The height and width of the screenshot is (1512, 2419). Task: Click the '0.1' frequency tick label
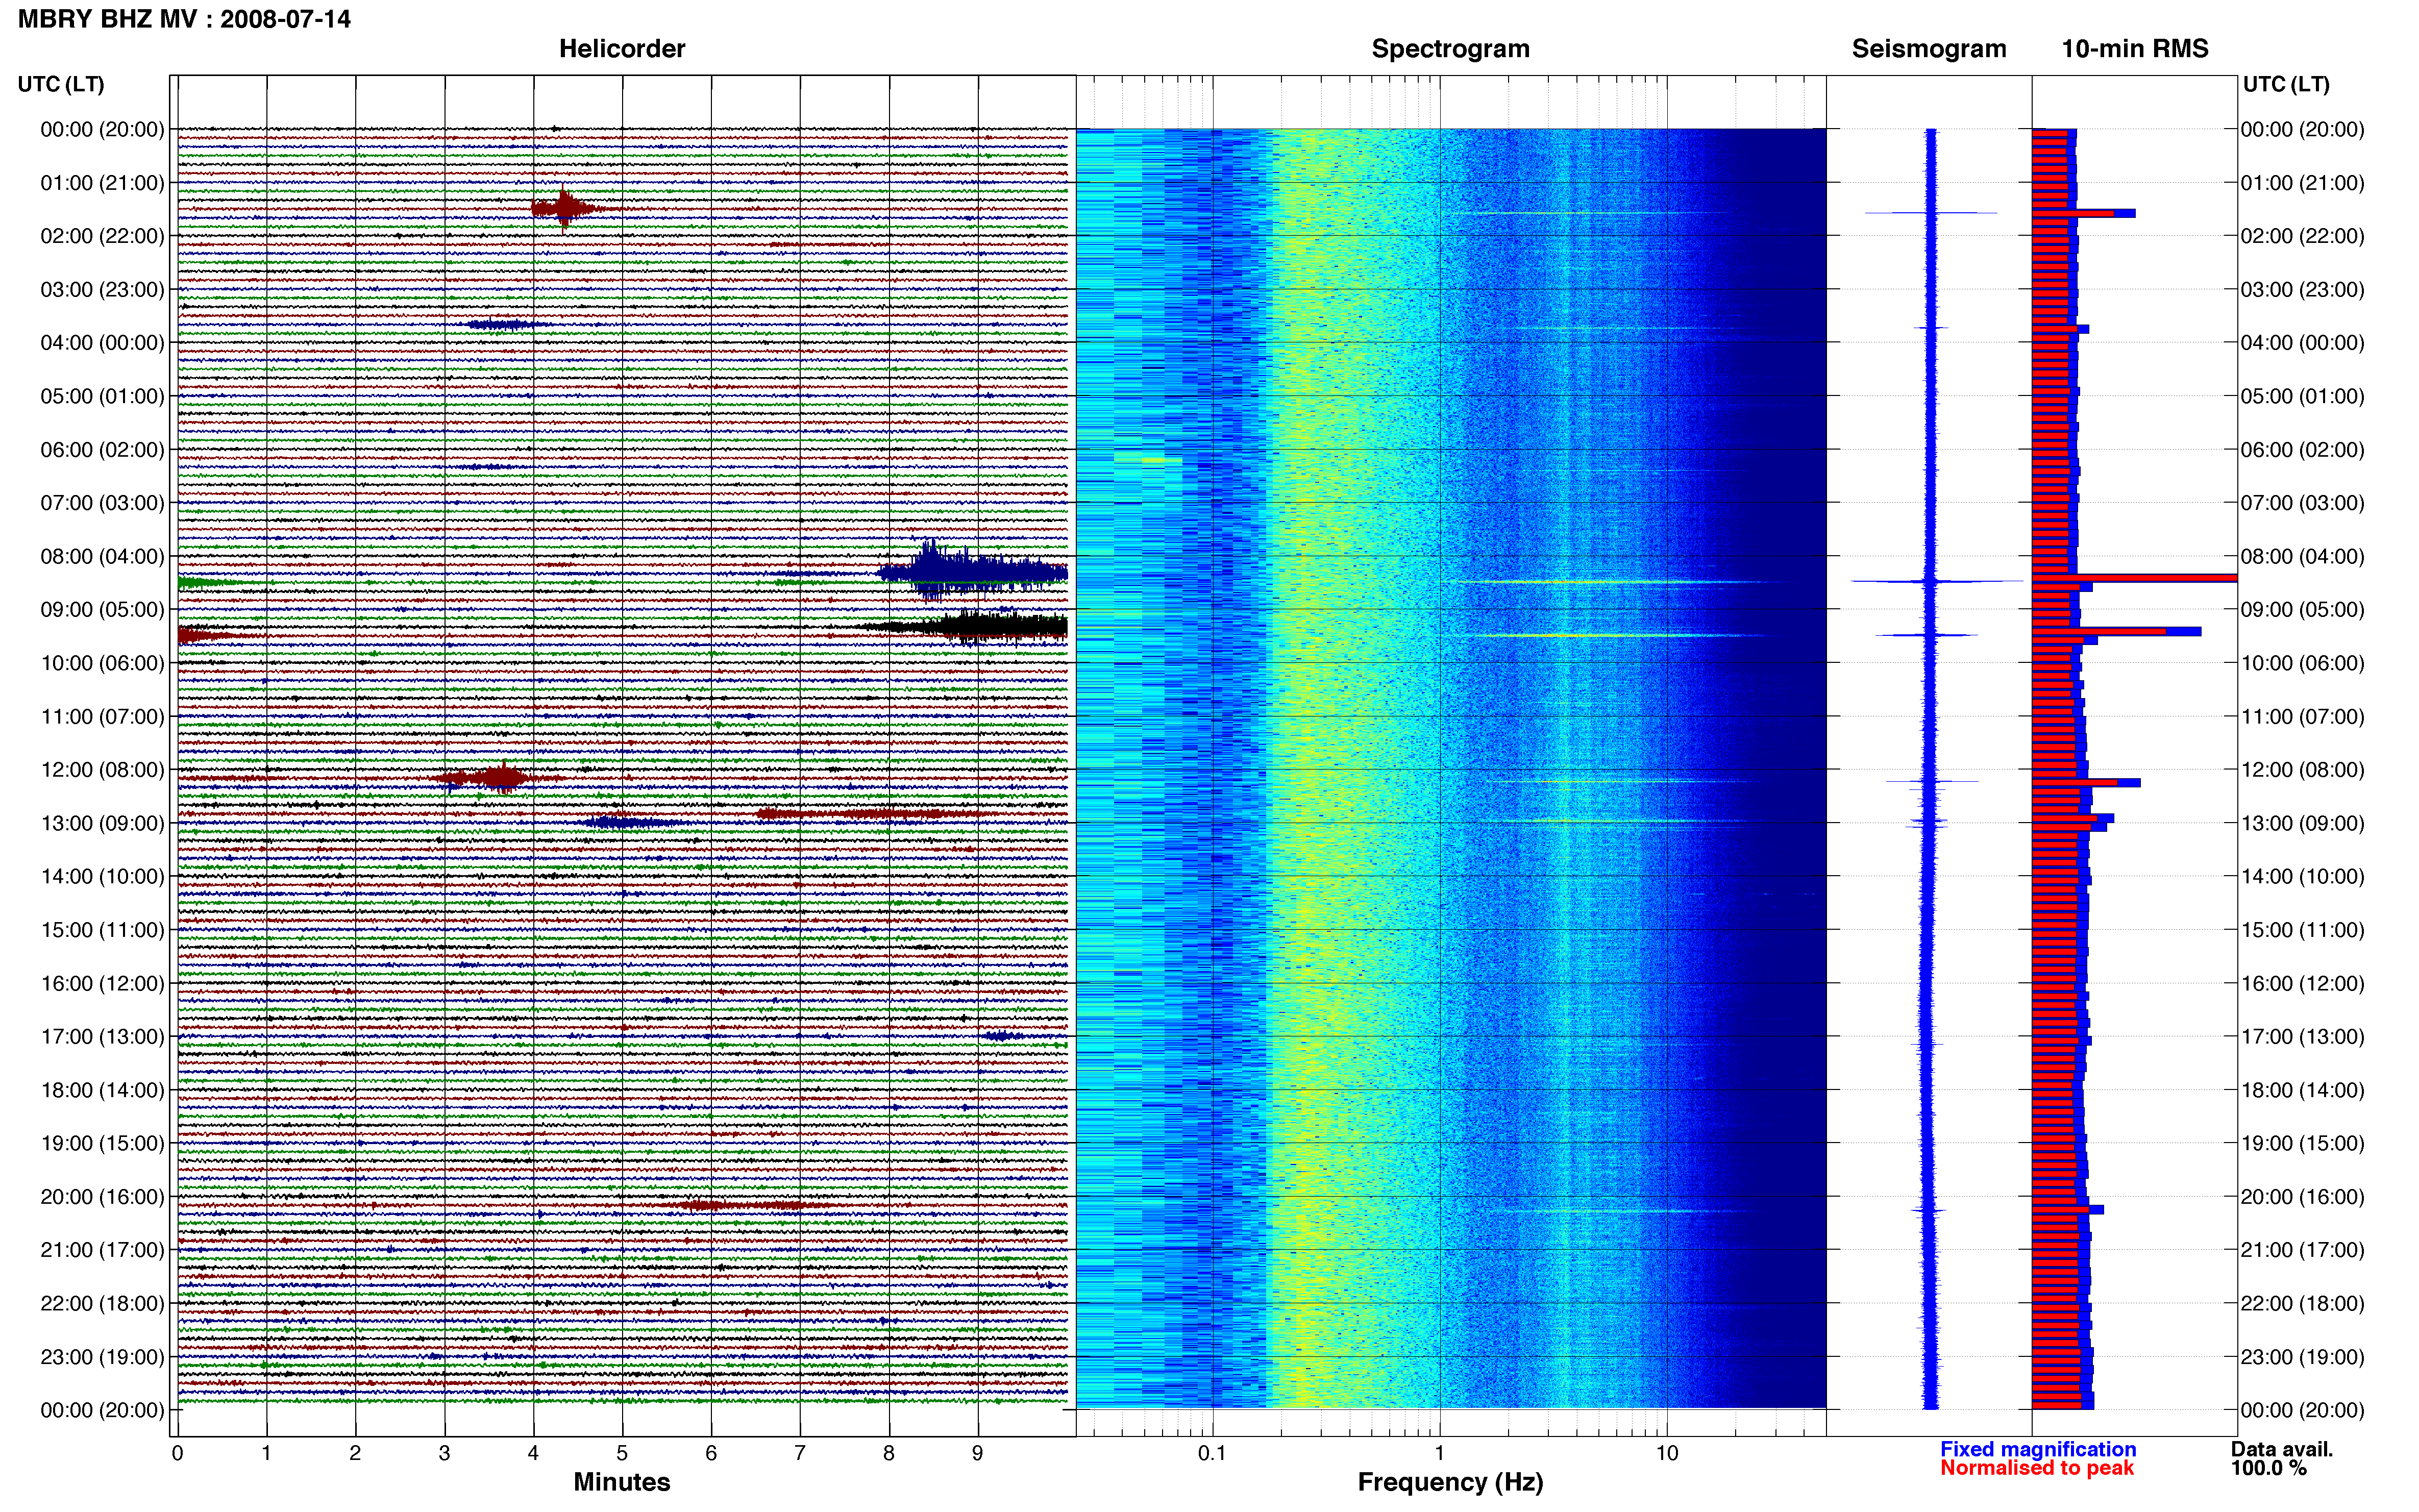click(1212, 1453)
